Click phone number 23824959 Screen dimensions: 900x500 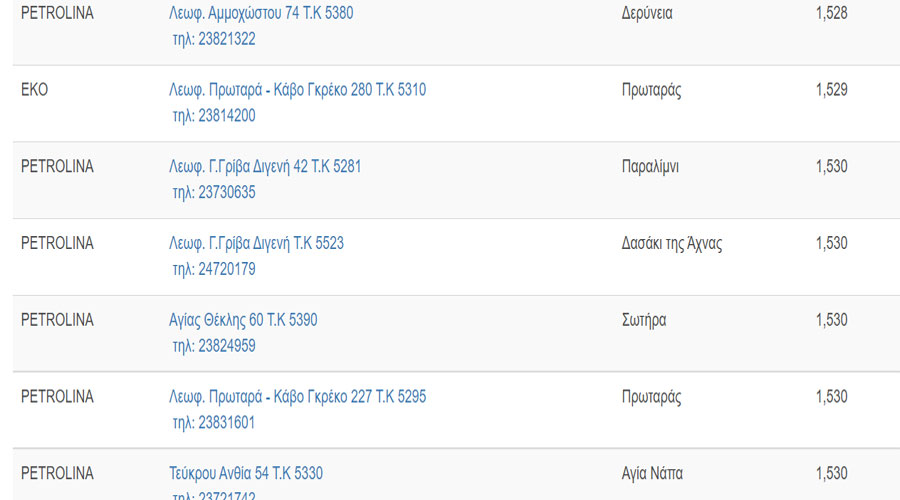coord(213,346)
